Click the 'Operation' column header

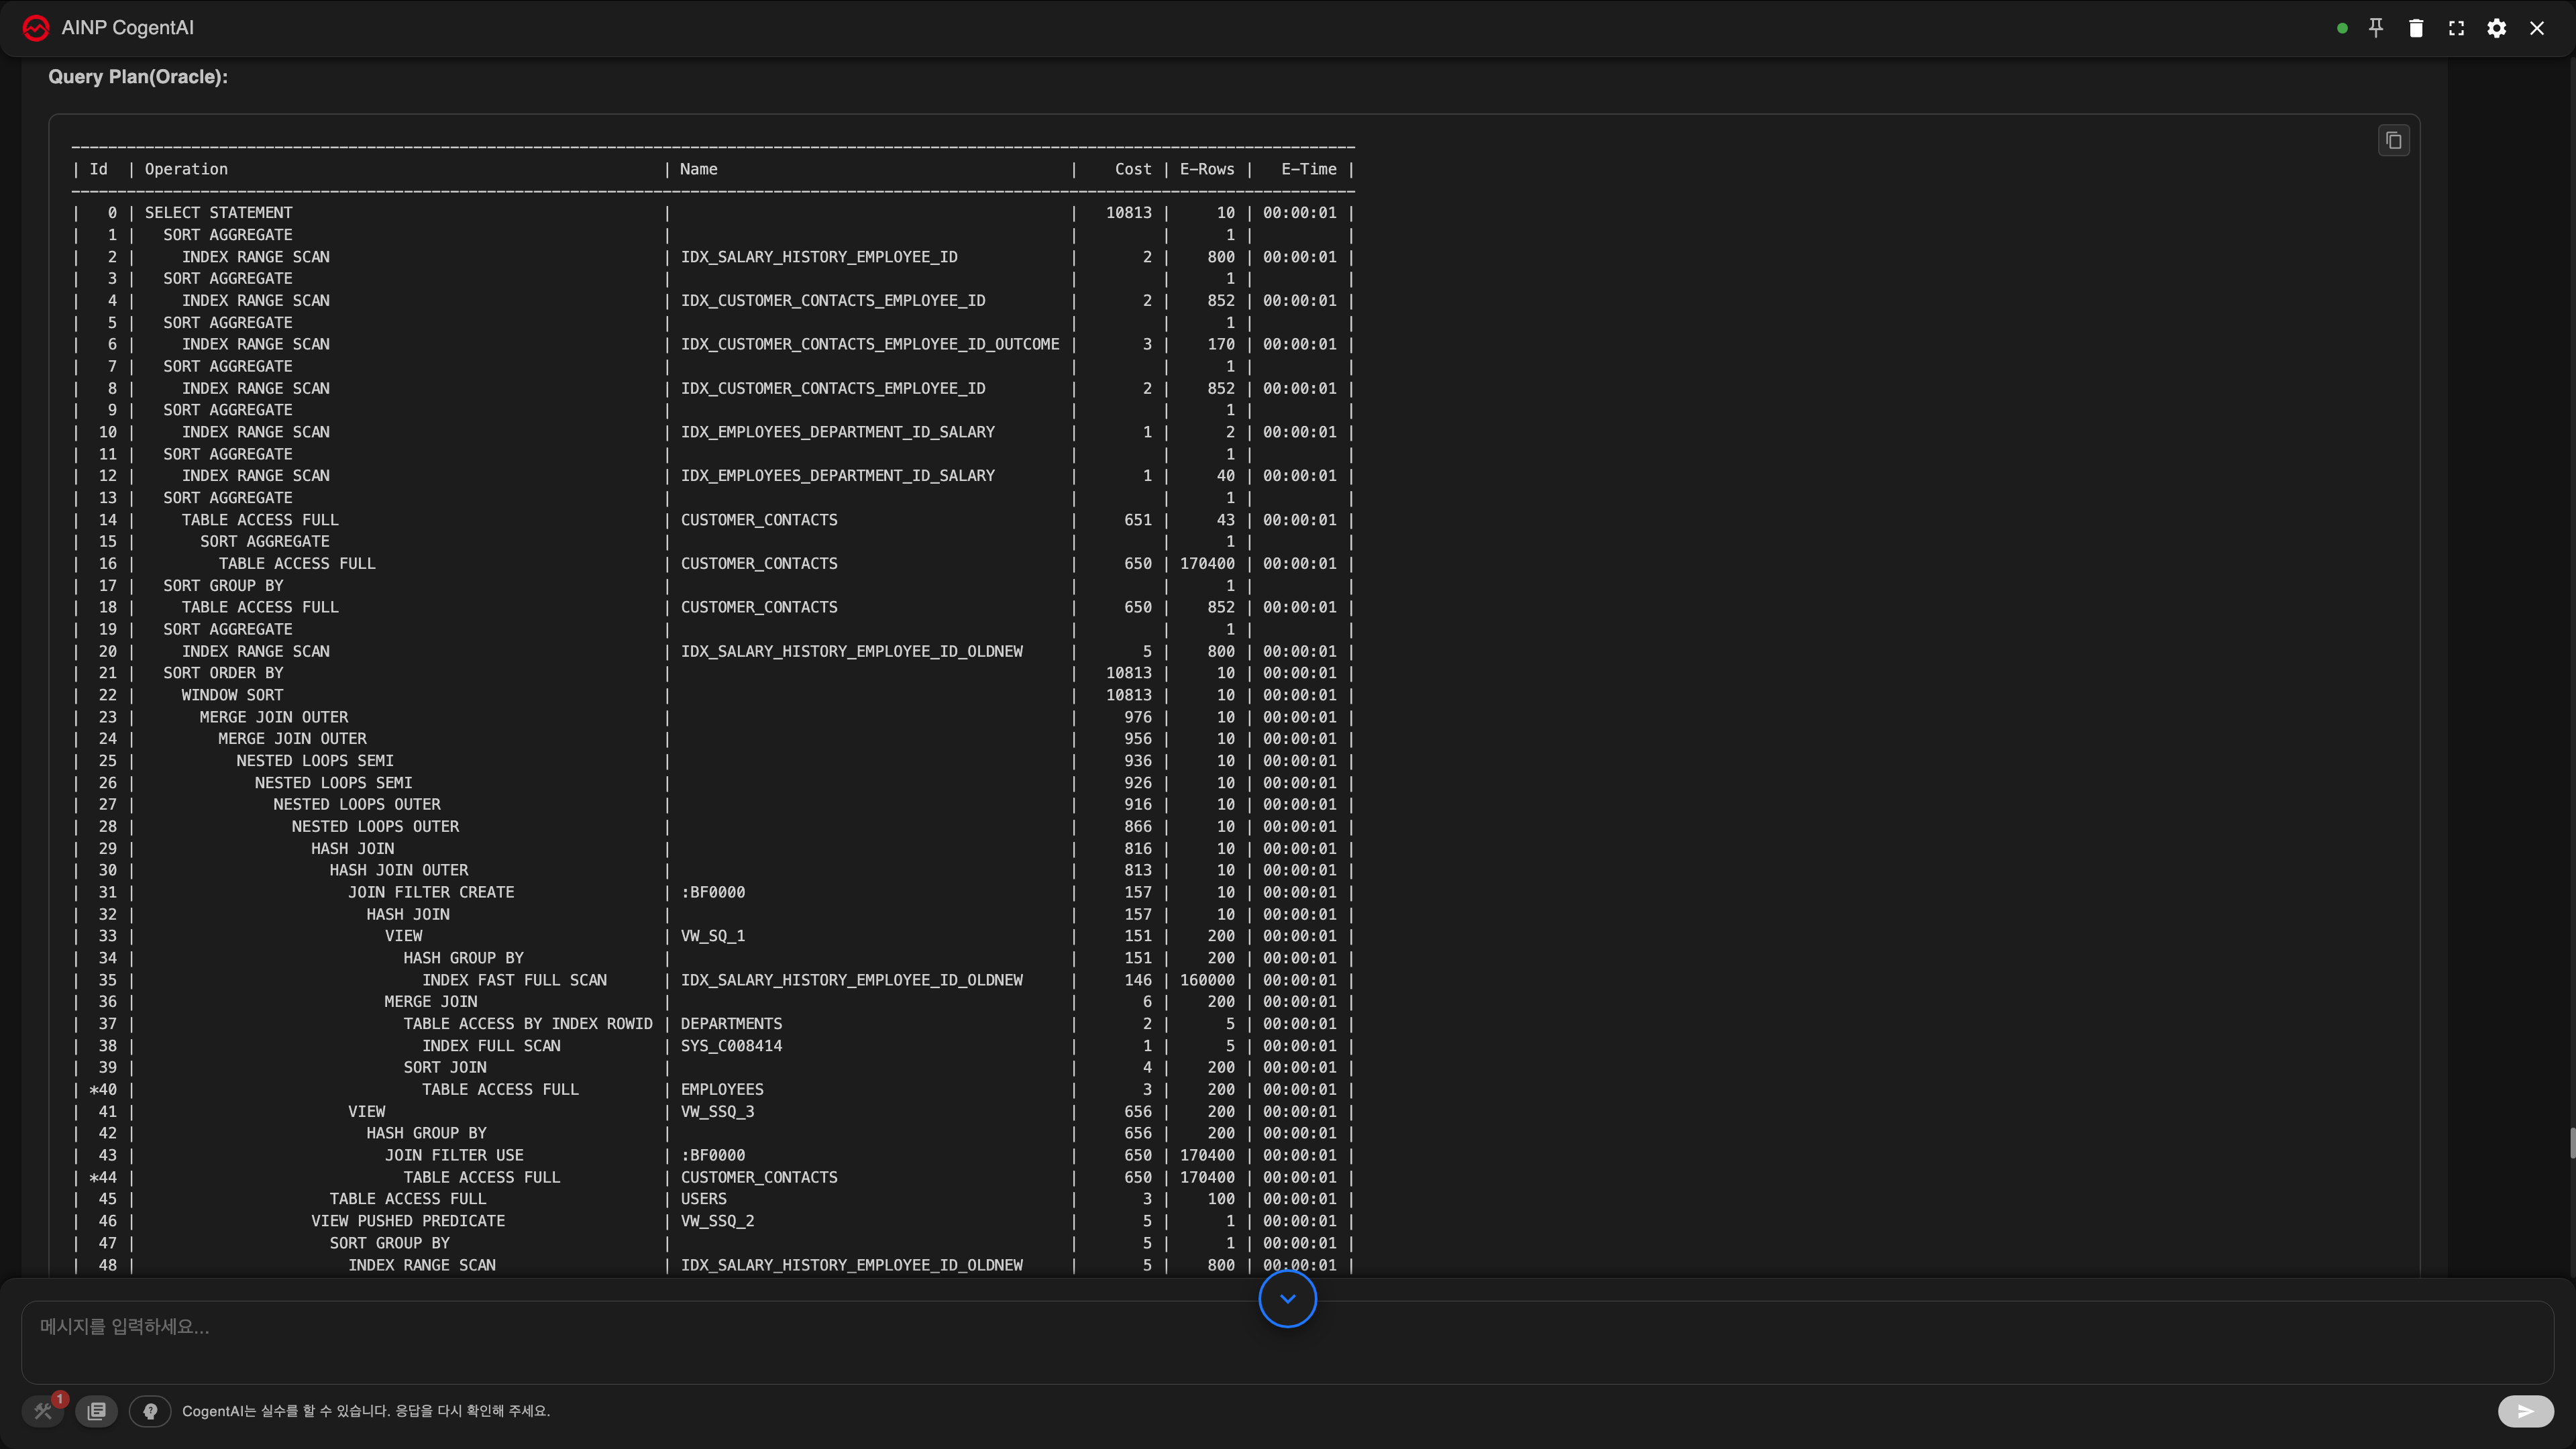[x=186, y=169]
